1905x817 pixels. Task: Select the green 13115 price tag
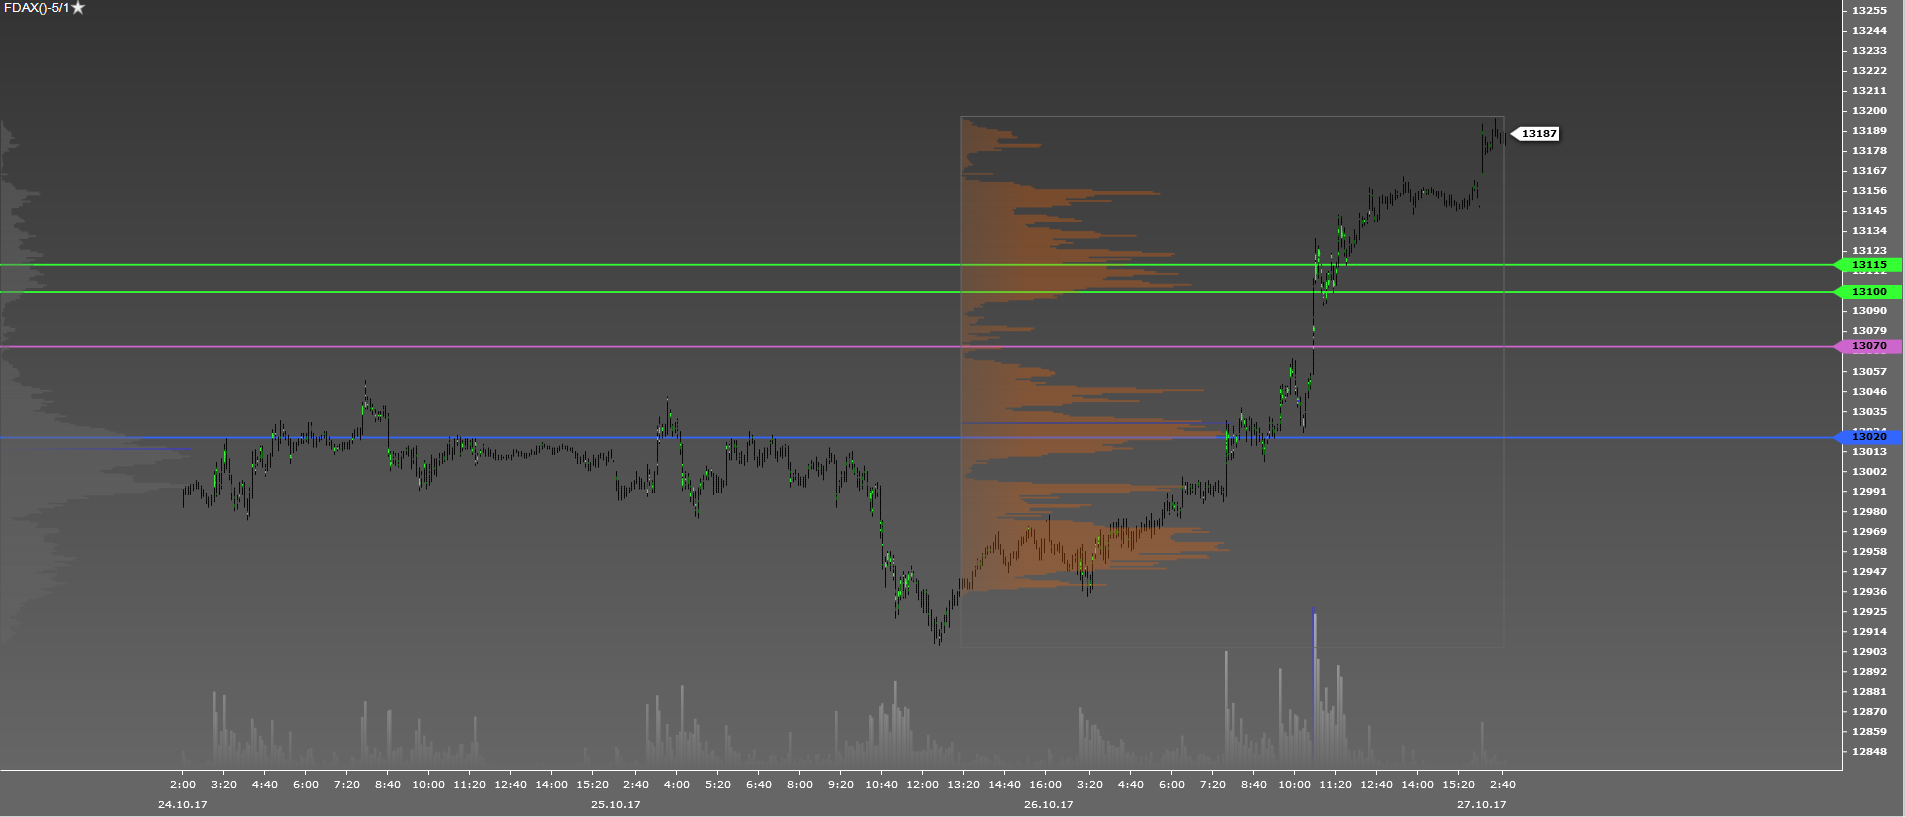(x=1869, y=265)
